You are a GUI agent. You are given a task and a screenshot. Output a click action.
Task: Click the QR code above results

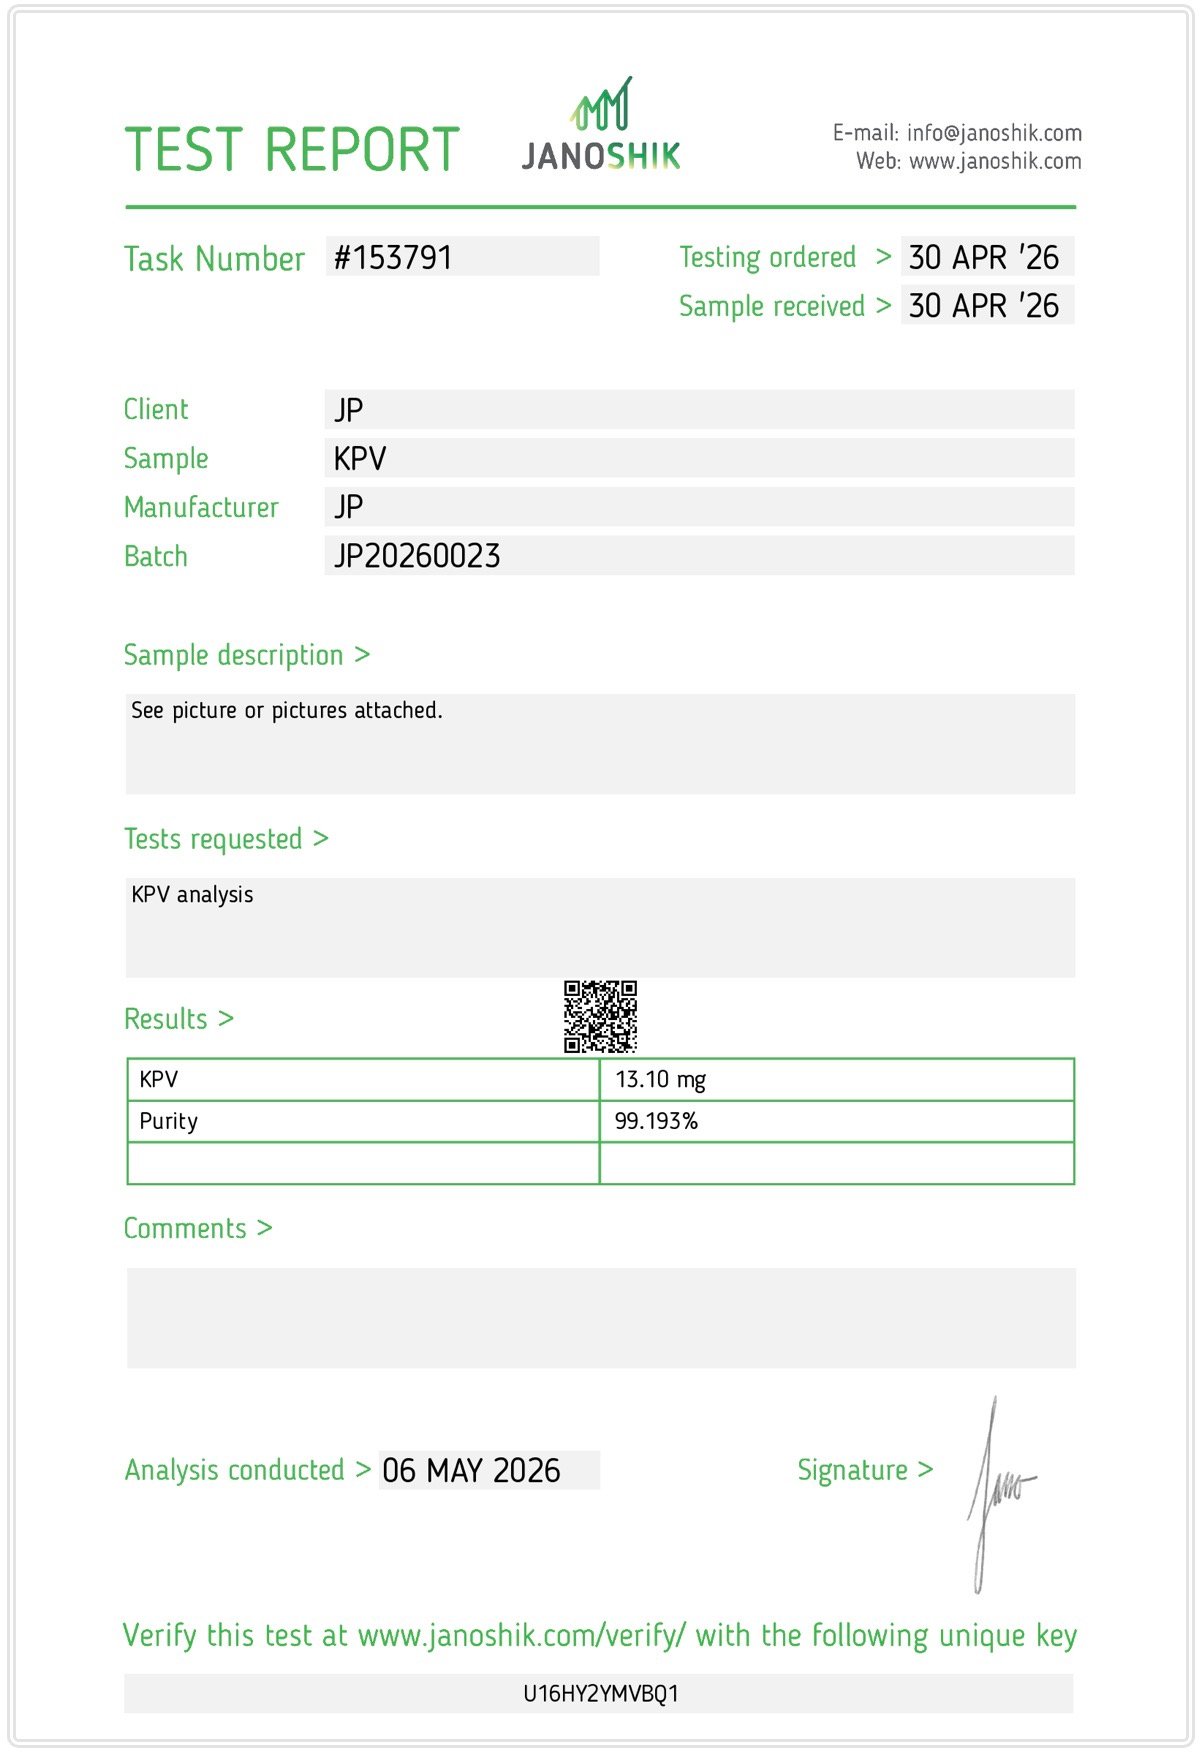click(x=600, y=1016)
